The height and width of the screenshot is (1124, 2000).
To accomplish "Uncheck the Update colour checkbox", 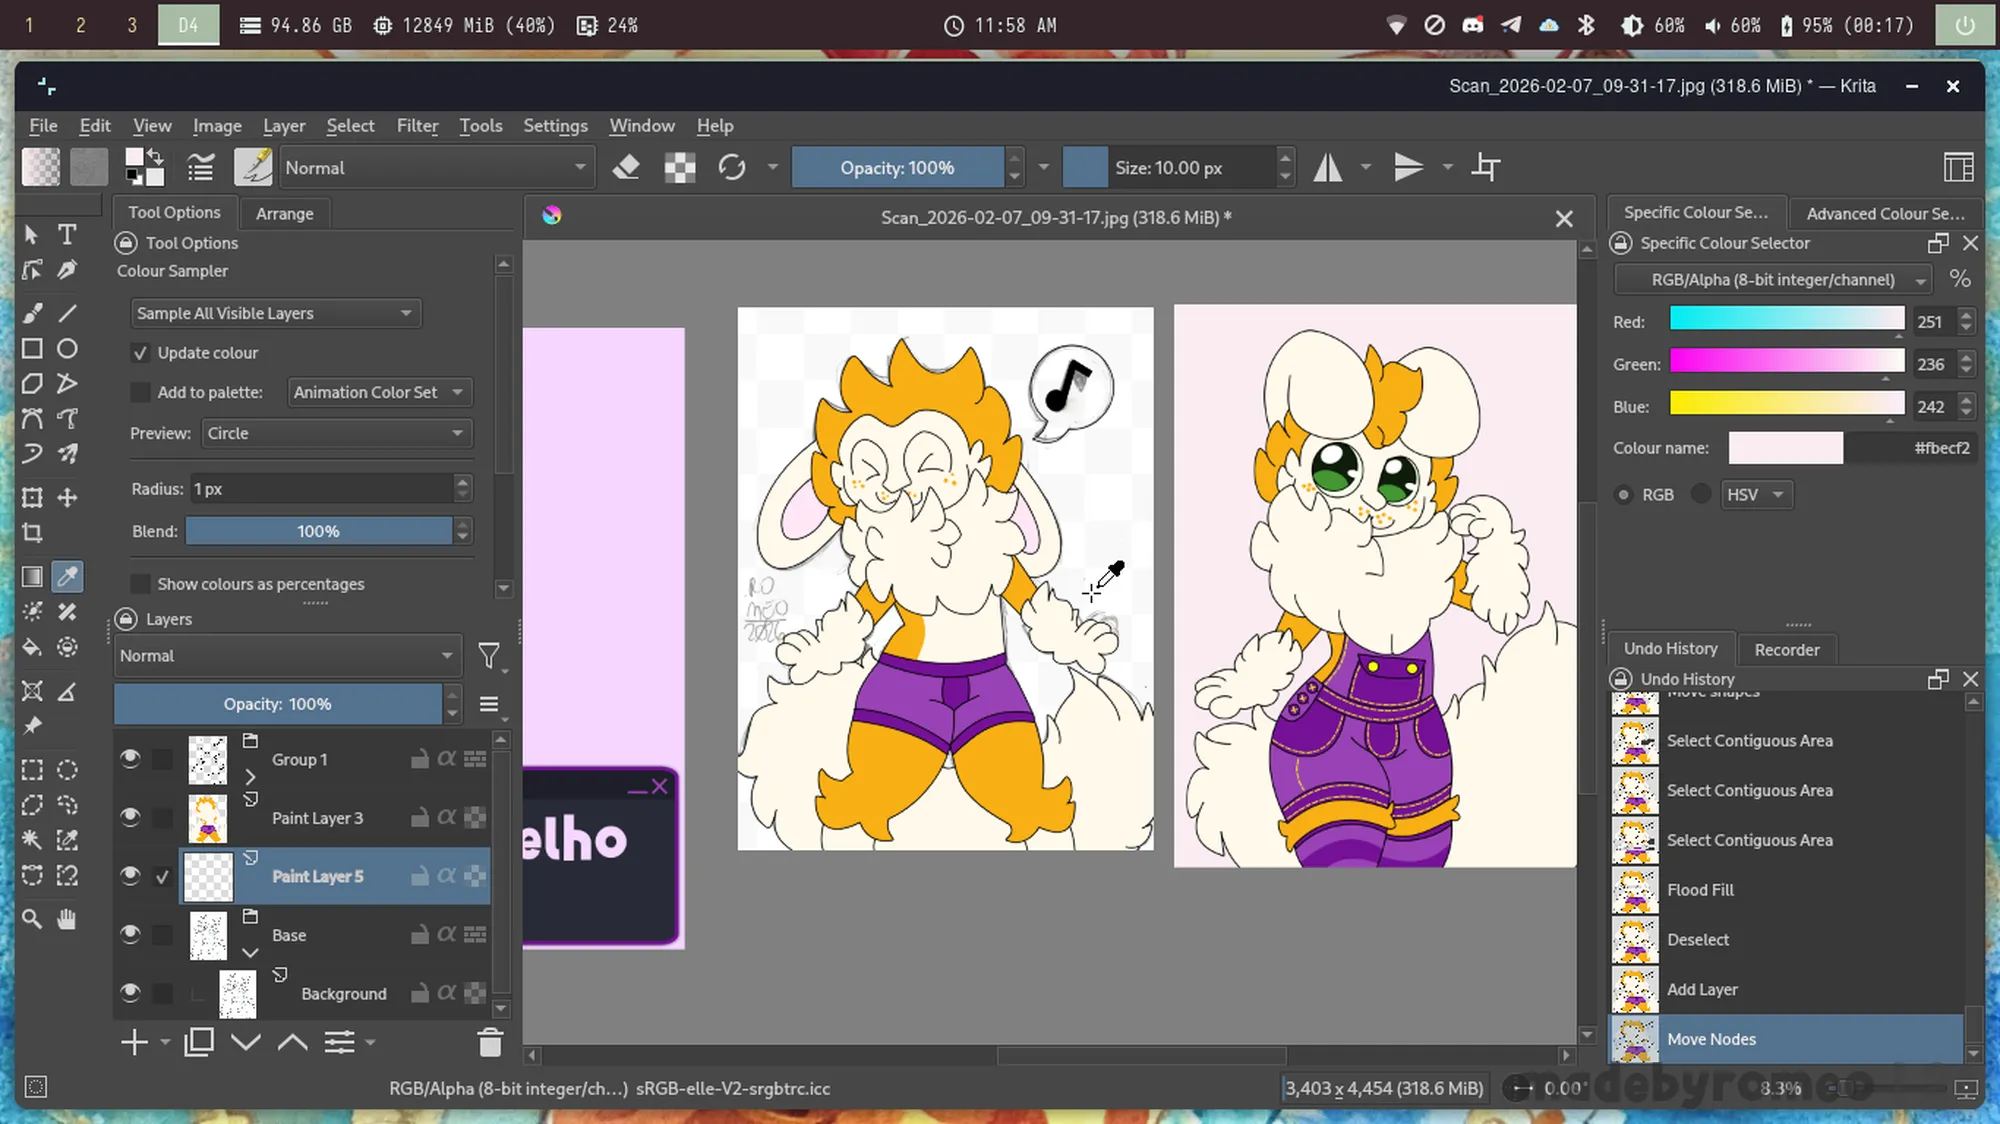I will (x=141, y=353).
